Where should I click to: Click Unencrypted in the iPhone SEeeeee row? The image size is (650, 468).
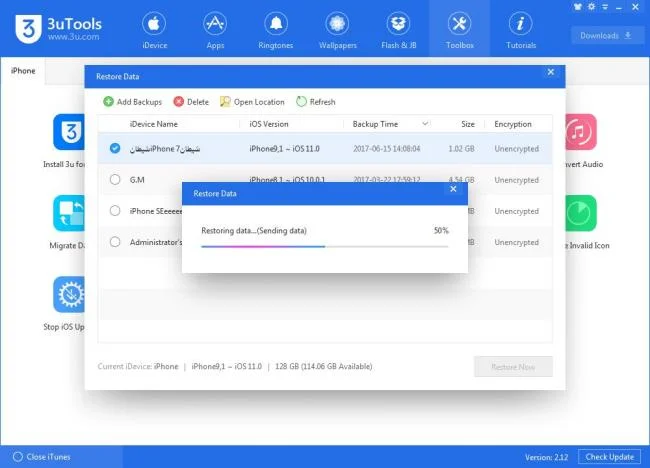tap(516, 211)
